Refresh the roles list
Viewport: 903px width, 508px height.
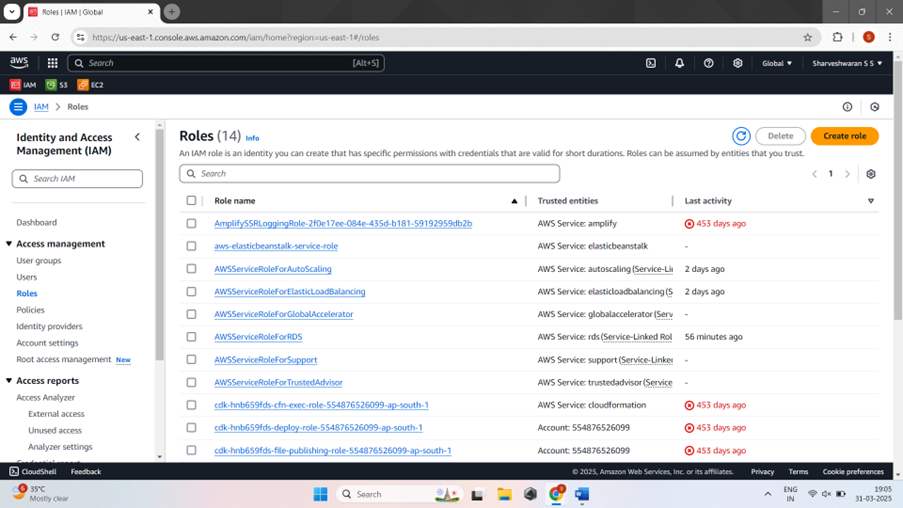click(741, 136)
